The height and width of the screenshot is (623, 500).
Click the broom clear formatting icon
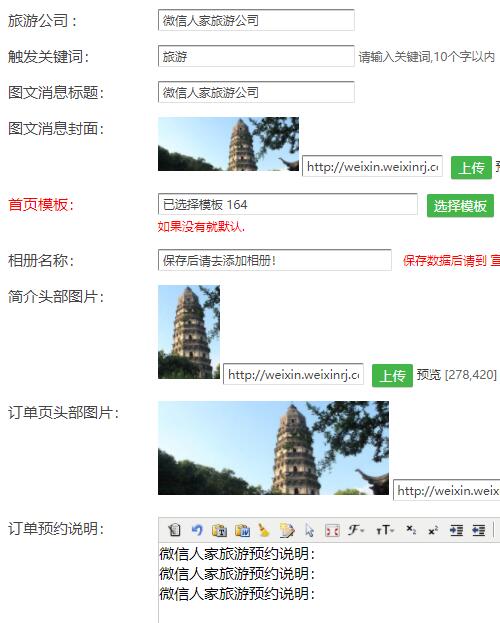coord(264,530)
